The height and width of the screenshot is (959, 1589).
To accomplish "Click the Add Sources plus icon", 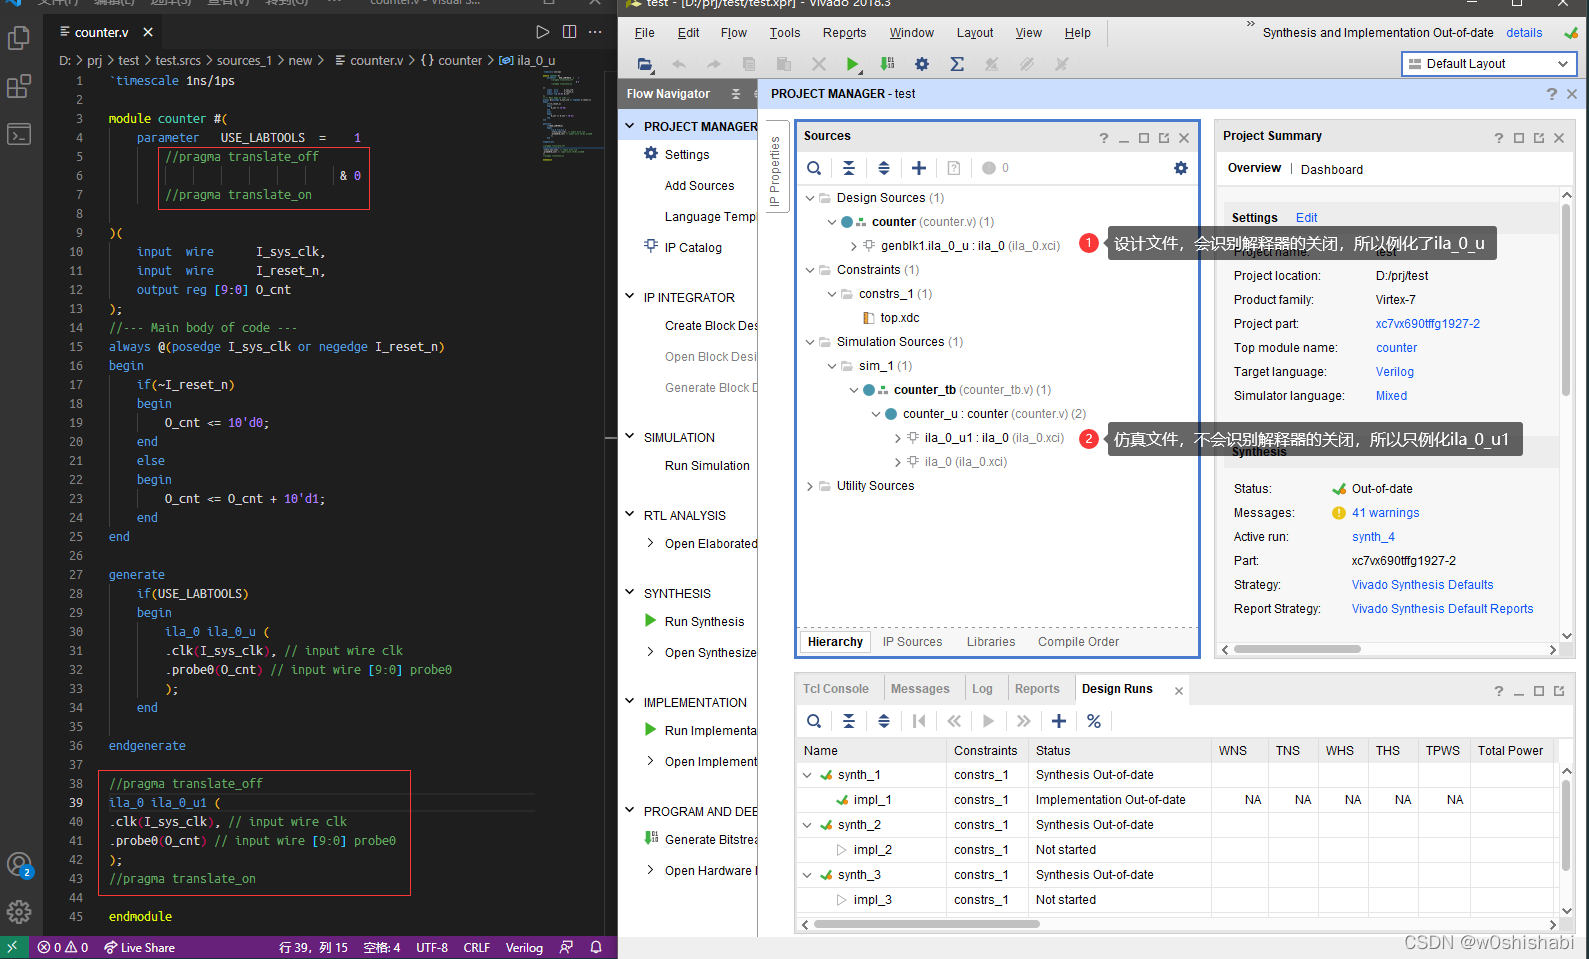I will [x=919, y=168].
